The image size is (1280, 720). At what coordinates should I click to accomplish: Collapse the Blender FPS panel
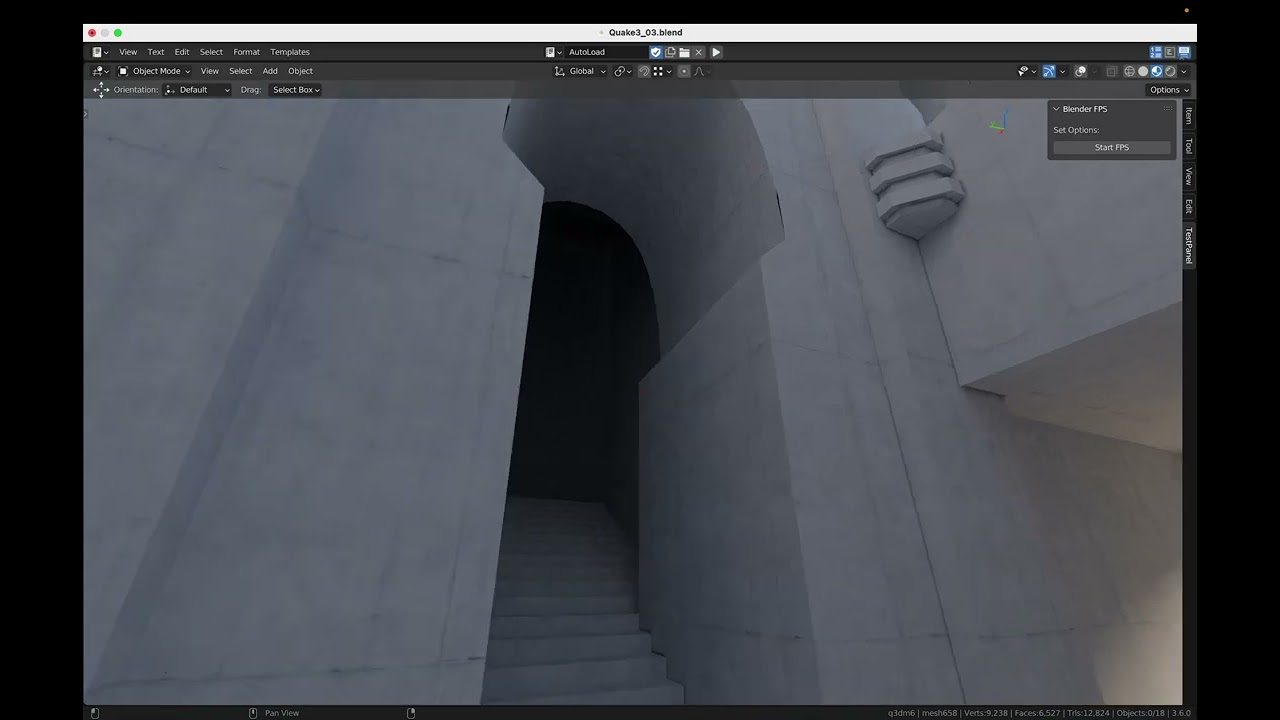click(1056, 109)
